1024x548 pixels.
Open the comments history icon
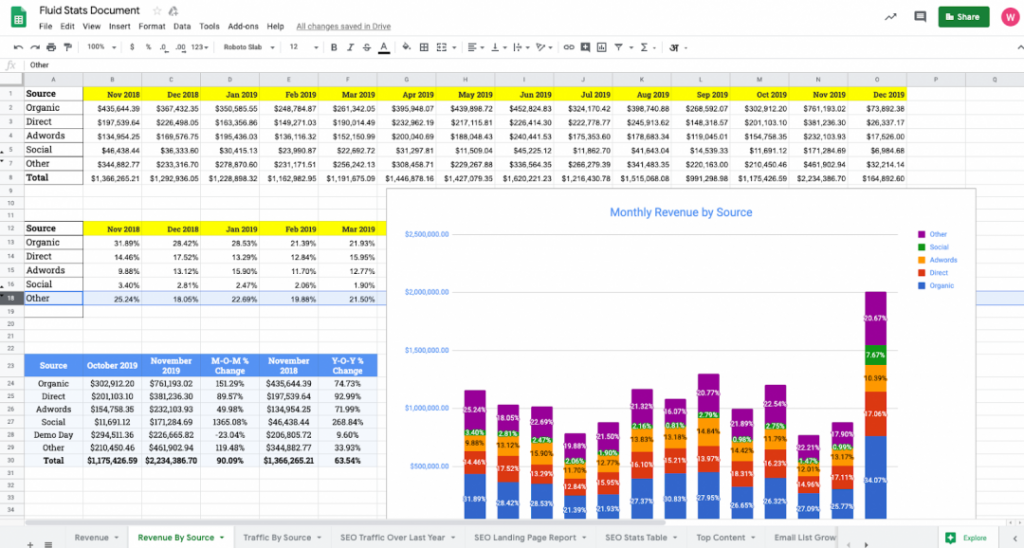point(920,17)
